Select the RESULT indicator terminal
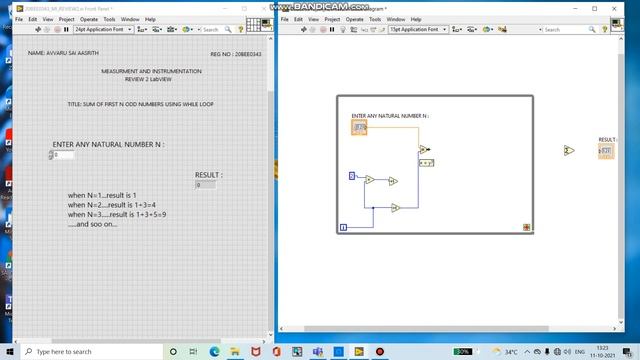Image resolution: width=640 pixels, height=360 pixels. click(x=606, y=151)
